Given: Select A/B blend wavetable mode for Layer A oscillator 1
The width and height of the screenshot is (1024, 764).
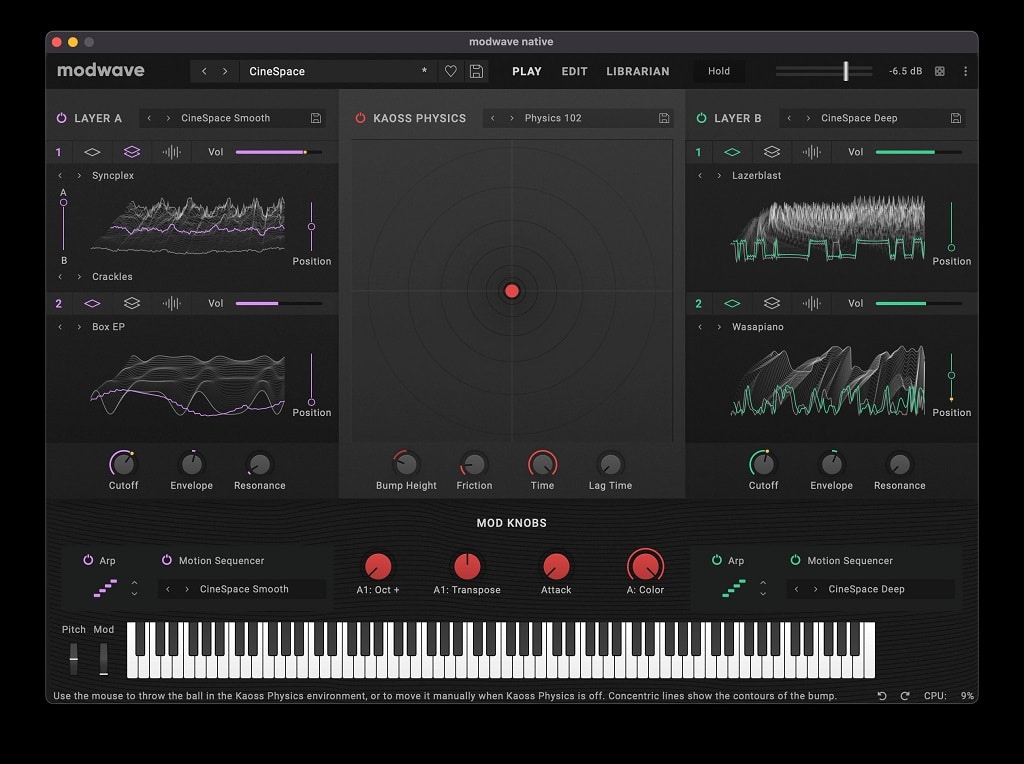Looking at the screenshot, I should click(132, 152).
